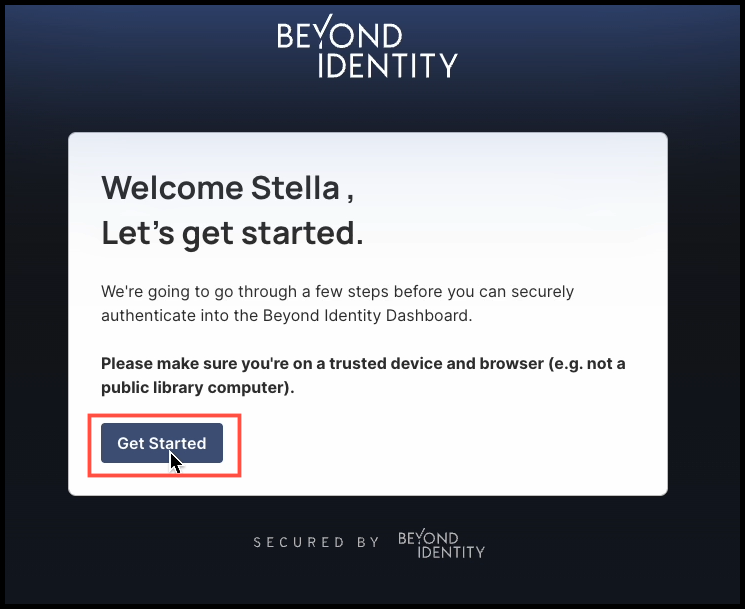Click the word "securely" in the paragraph

542,291
